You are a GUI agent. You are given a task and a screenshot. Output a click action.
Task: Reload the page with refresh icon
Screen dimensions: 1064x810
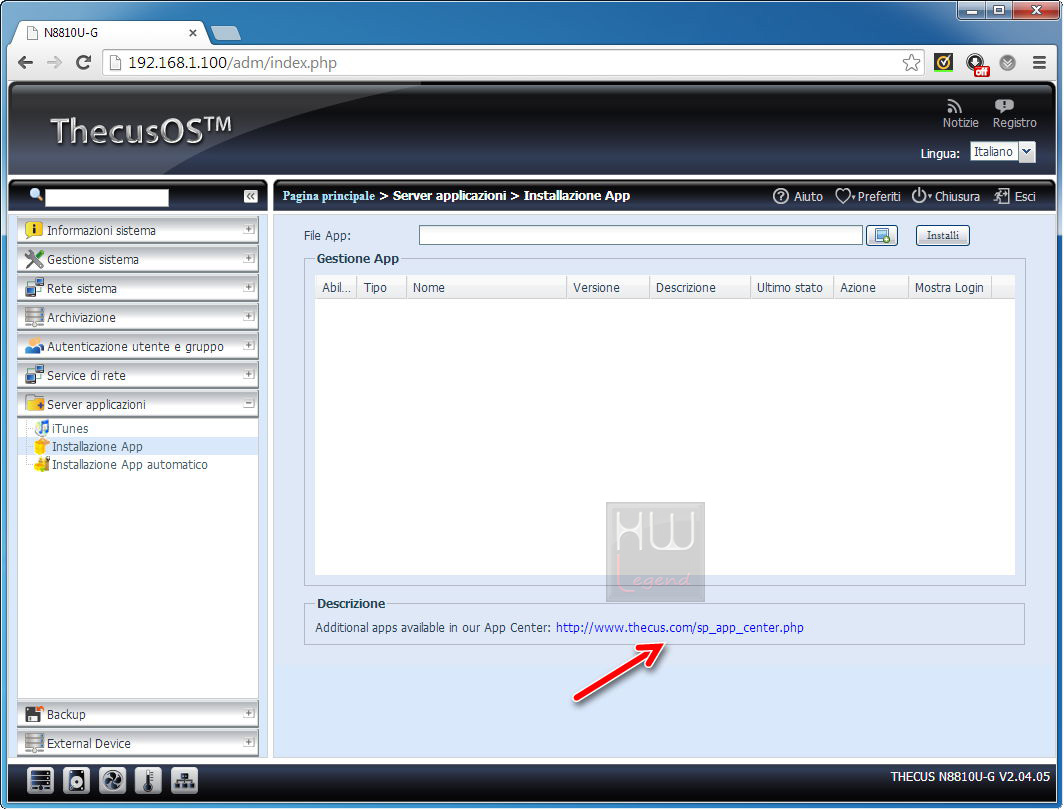[x=83, y=62]
